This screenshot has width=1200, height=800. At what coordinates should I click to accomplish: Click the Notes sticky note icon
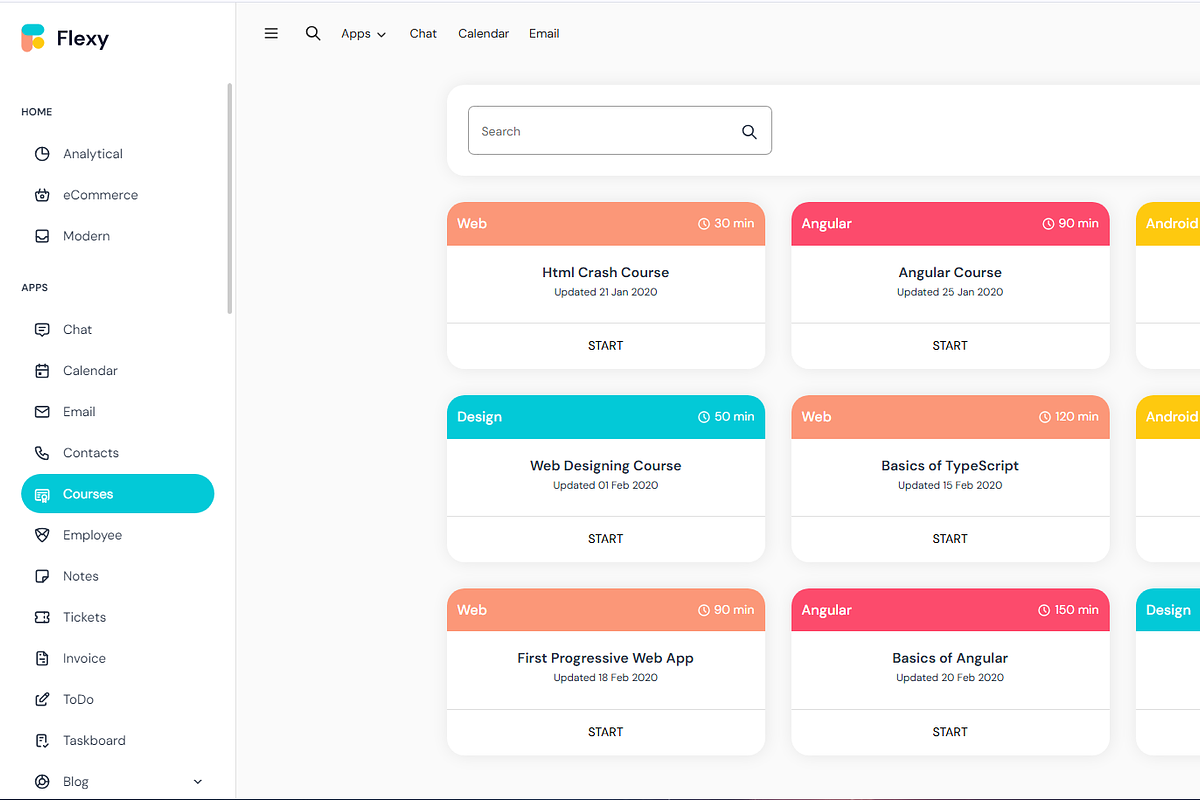[42, 576]
